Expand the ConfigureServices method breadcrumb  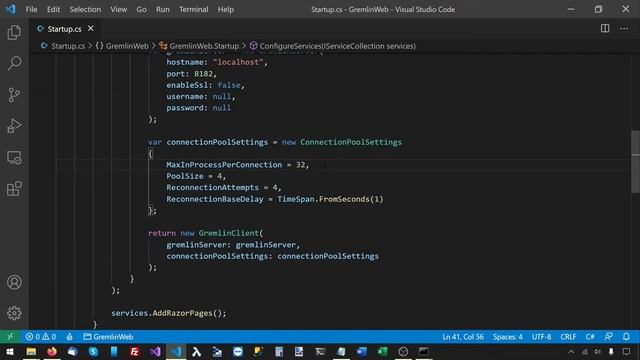pos(333,46)
